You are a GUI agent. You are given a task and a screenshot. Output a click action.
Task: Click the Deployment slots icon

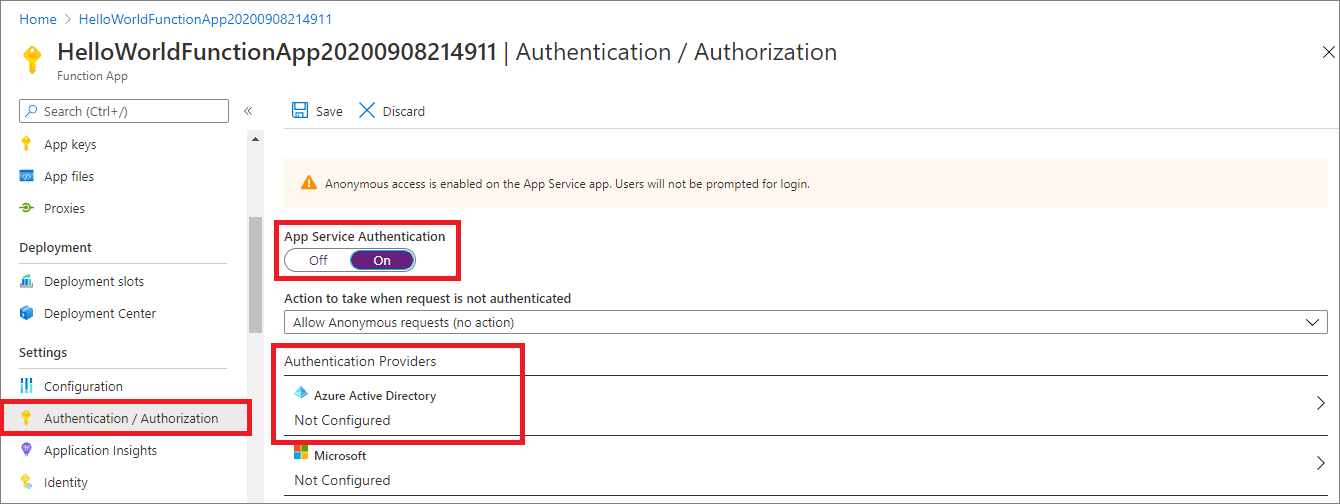click(x=27, y=282)
